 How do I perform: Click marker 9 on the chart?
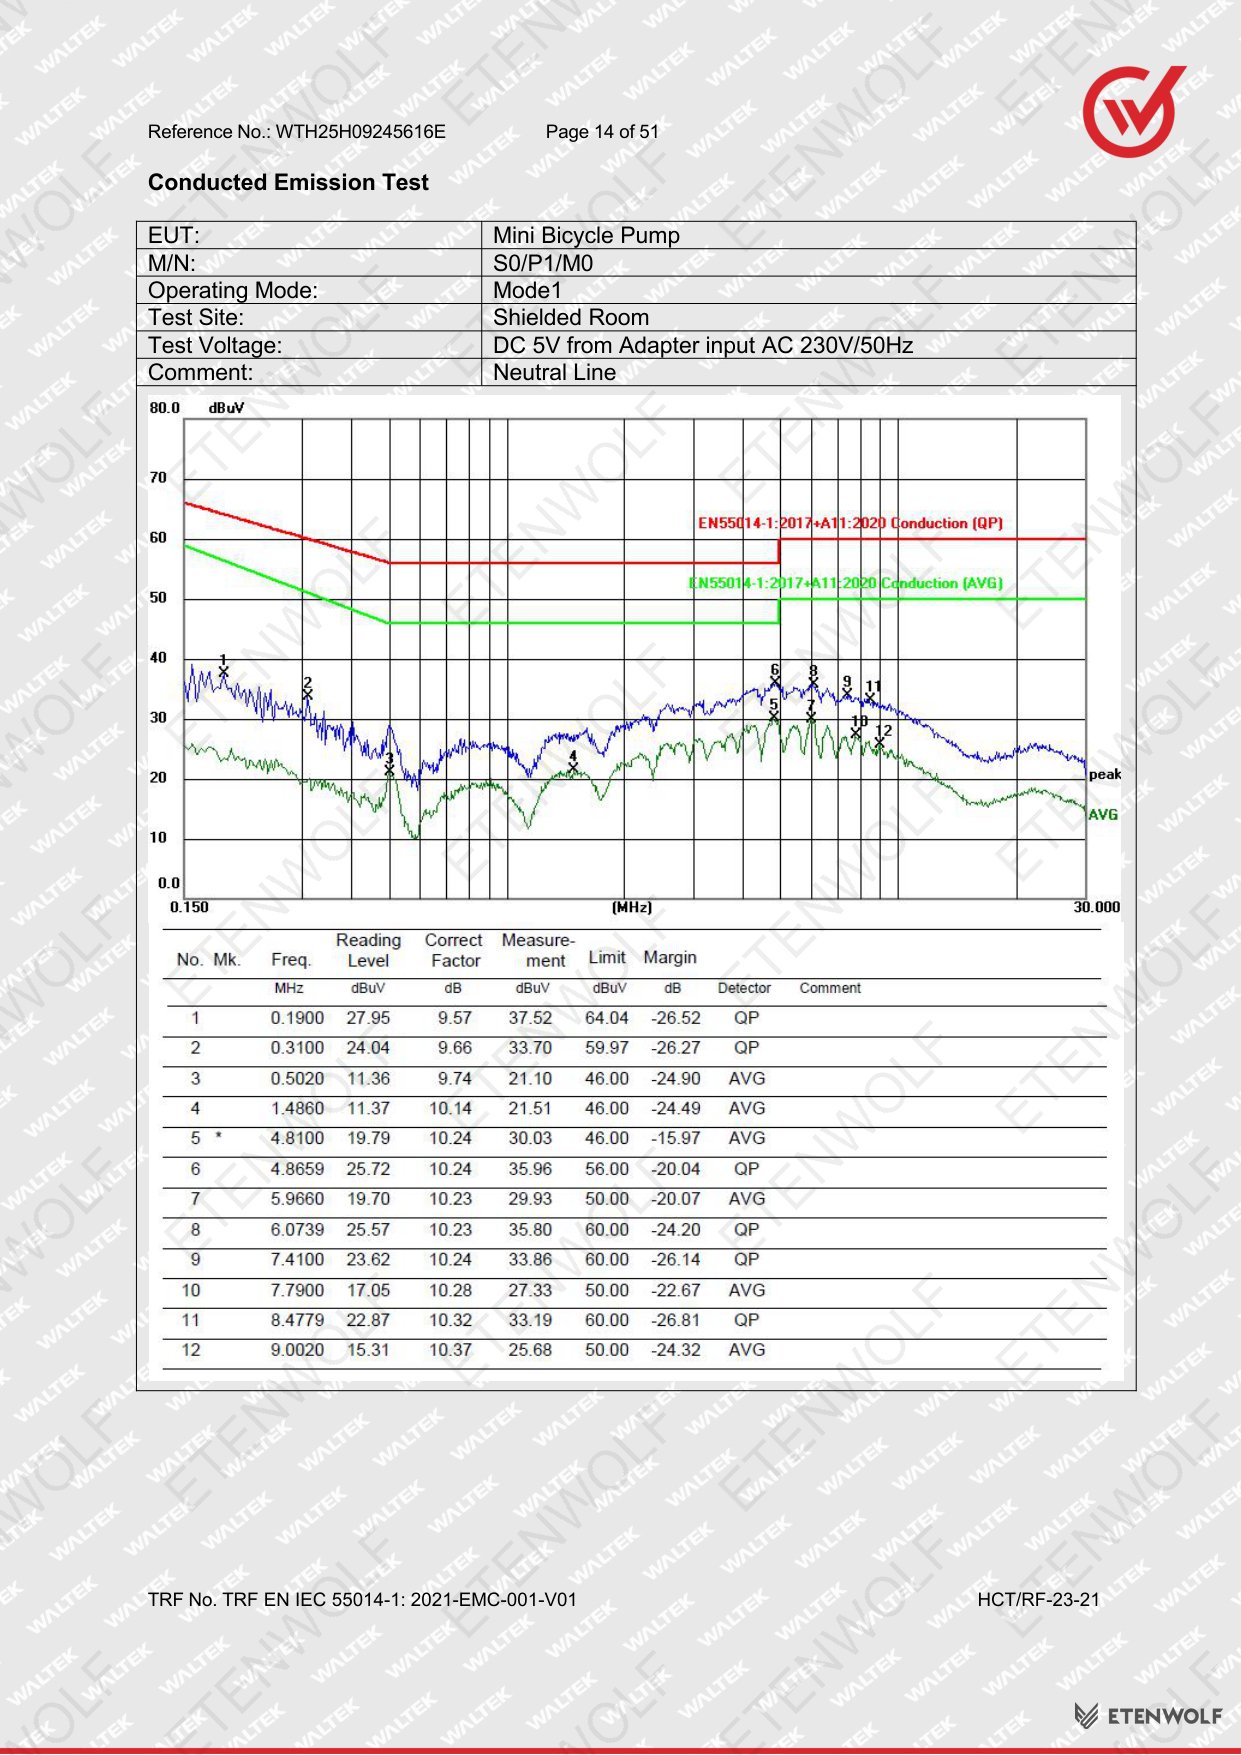[847, 693]
